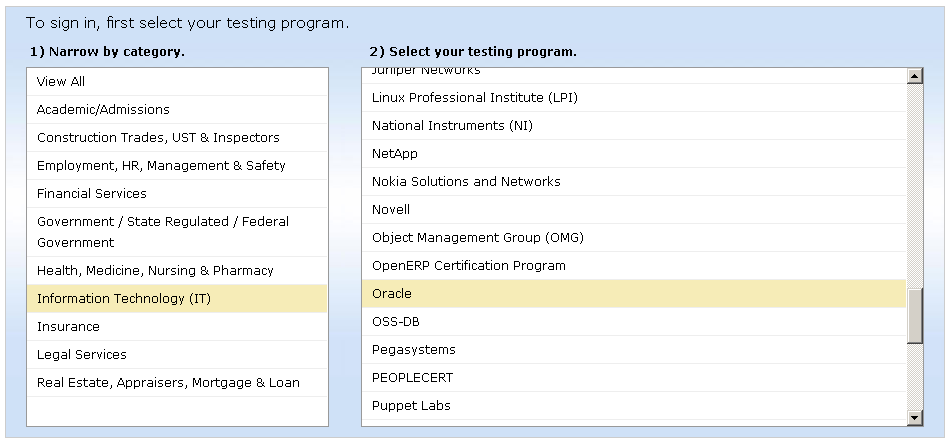Viewport: 950px width, 444px height.
Task: Select Legal Services category
Action: pos(82,355)
